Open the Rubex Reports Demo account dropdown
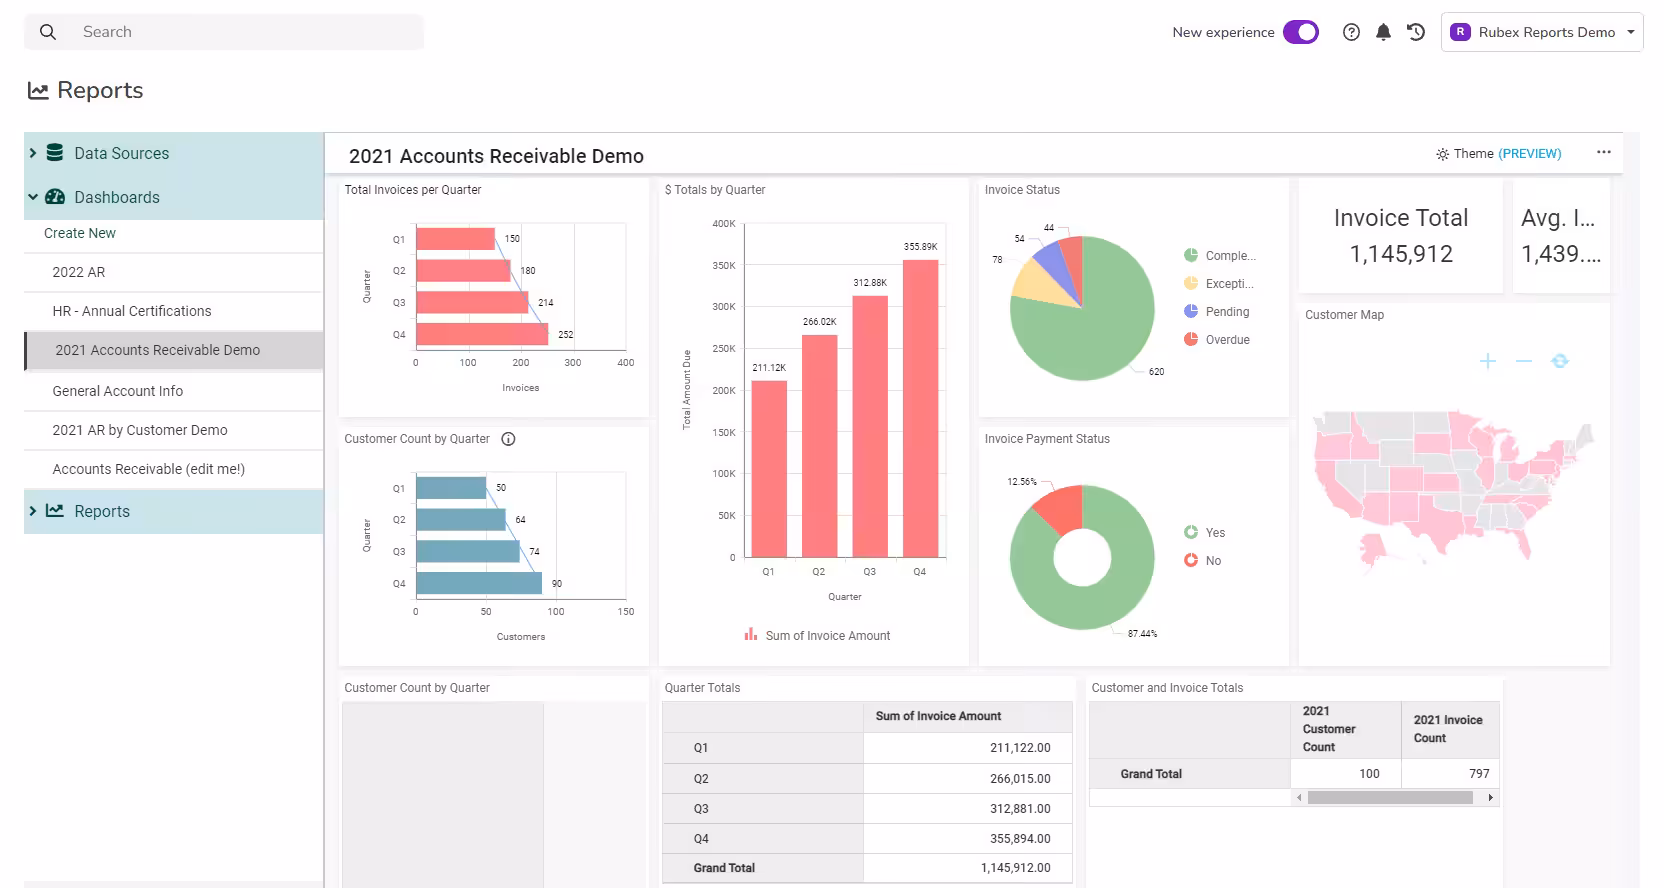Screen dimensions: 1664x888 point(1542,32)
